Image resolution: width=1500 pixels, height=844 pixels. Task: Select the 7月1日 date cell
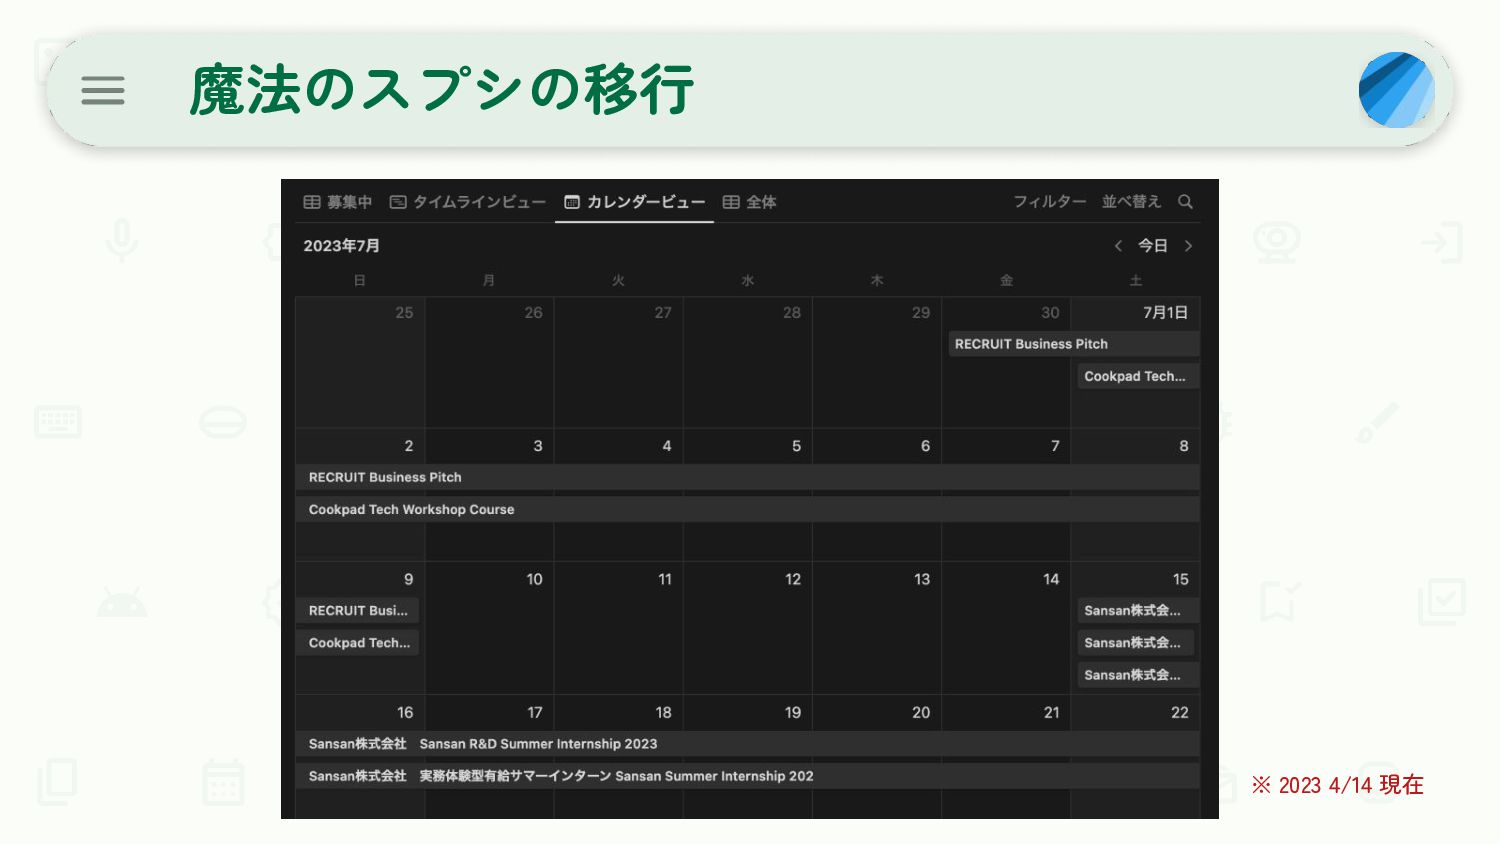point(1135,362)
